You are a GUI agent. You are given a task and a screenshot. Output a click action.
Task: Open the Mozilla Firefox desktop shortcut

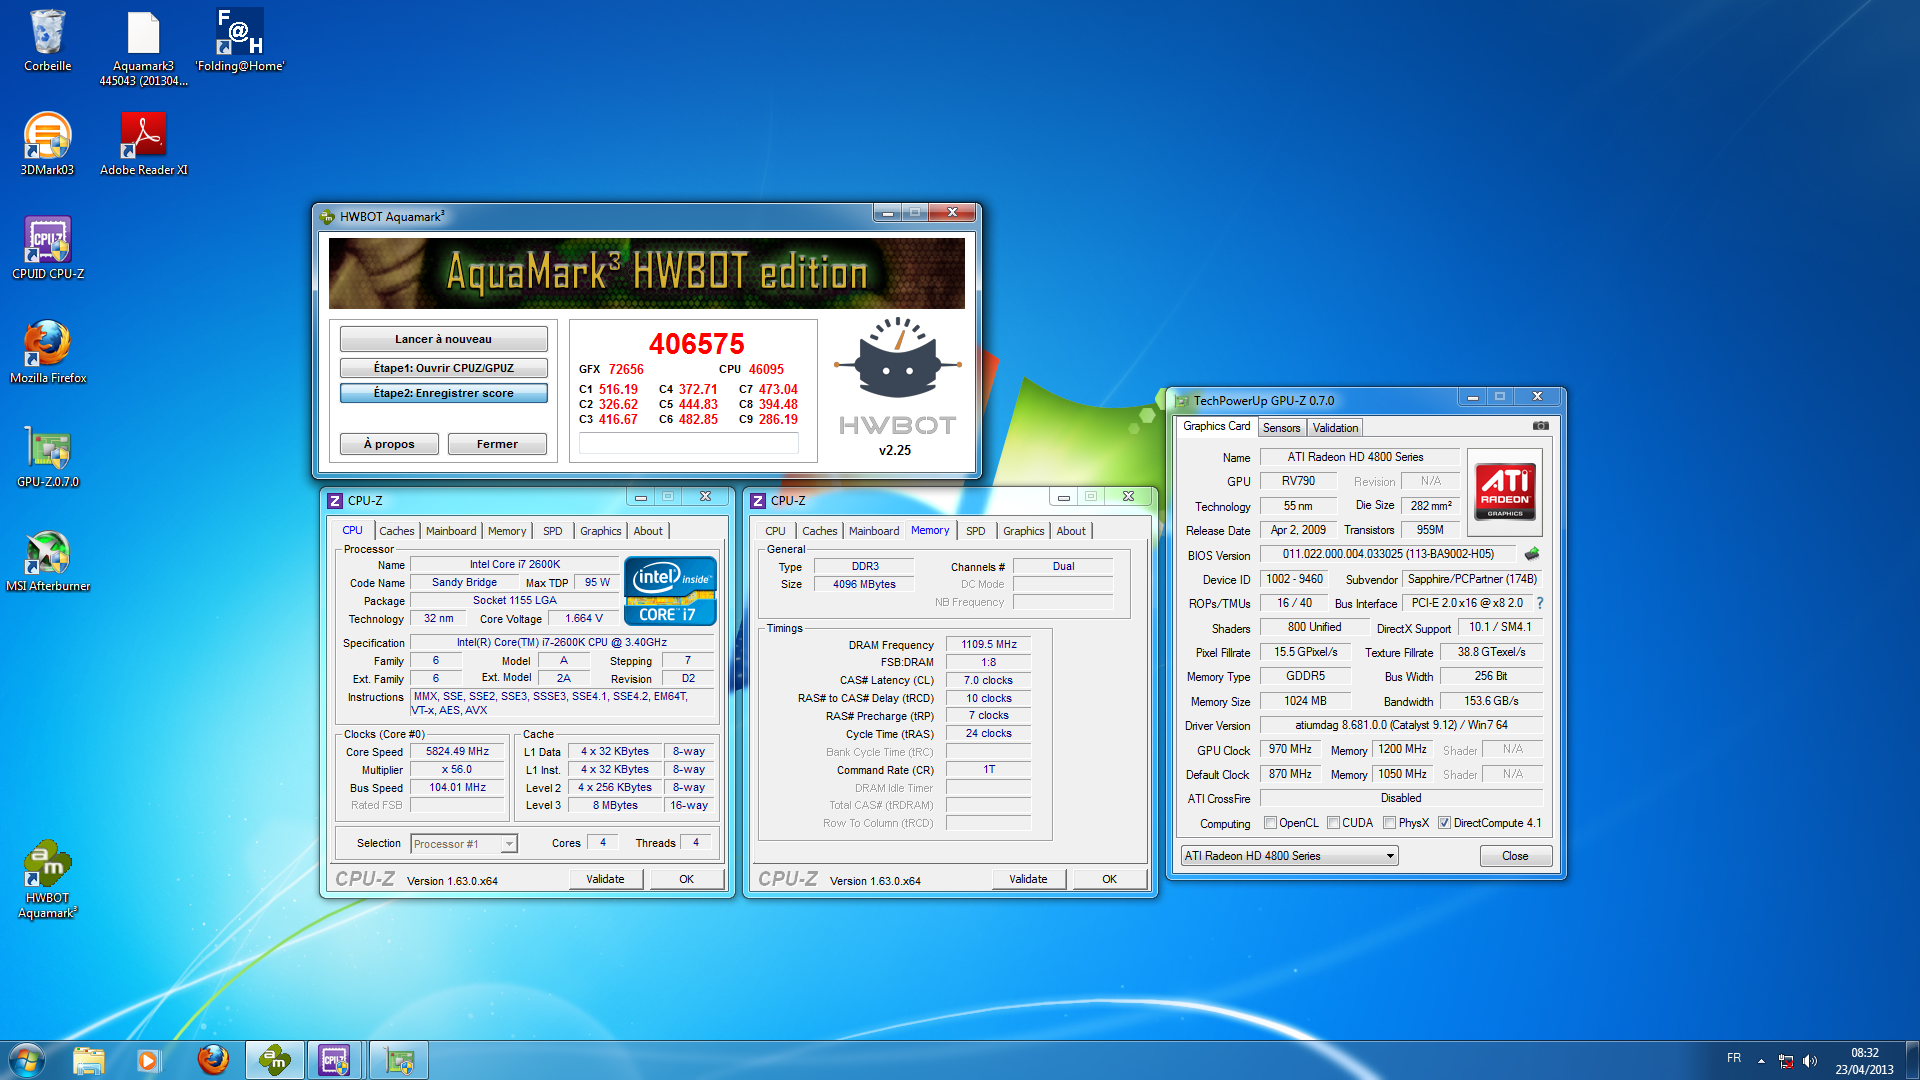click(x=47, y=352)
